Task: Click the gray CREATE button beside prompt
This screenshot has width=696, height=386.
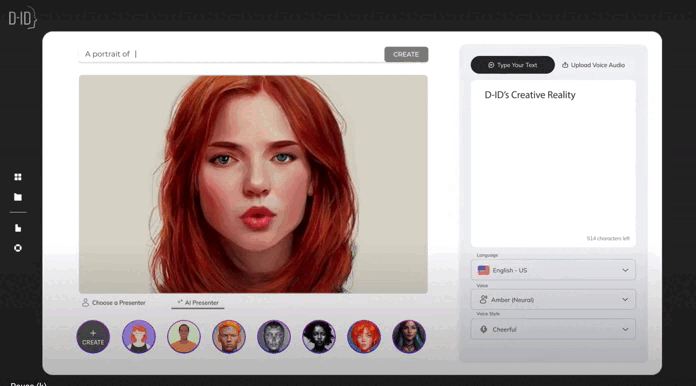Action: [x=406, y=54]
